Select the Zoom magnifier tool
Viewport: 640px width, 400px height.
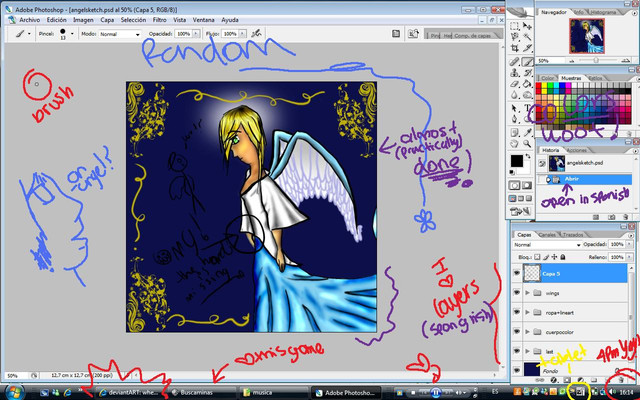point(527,144)
